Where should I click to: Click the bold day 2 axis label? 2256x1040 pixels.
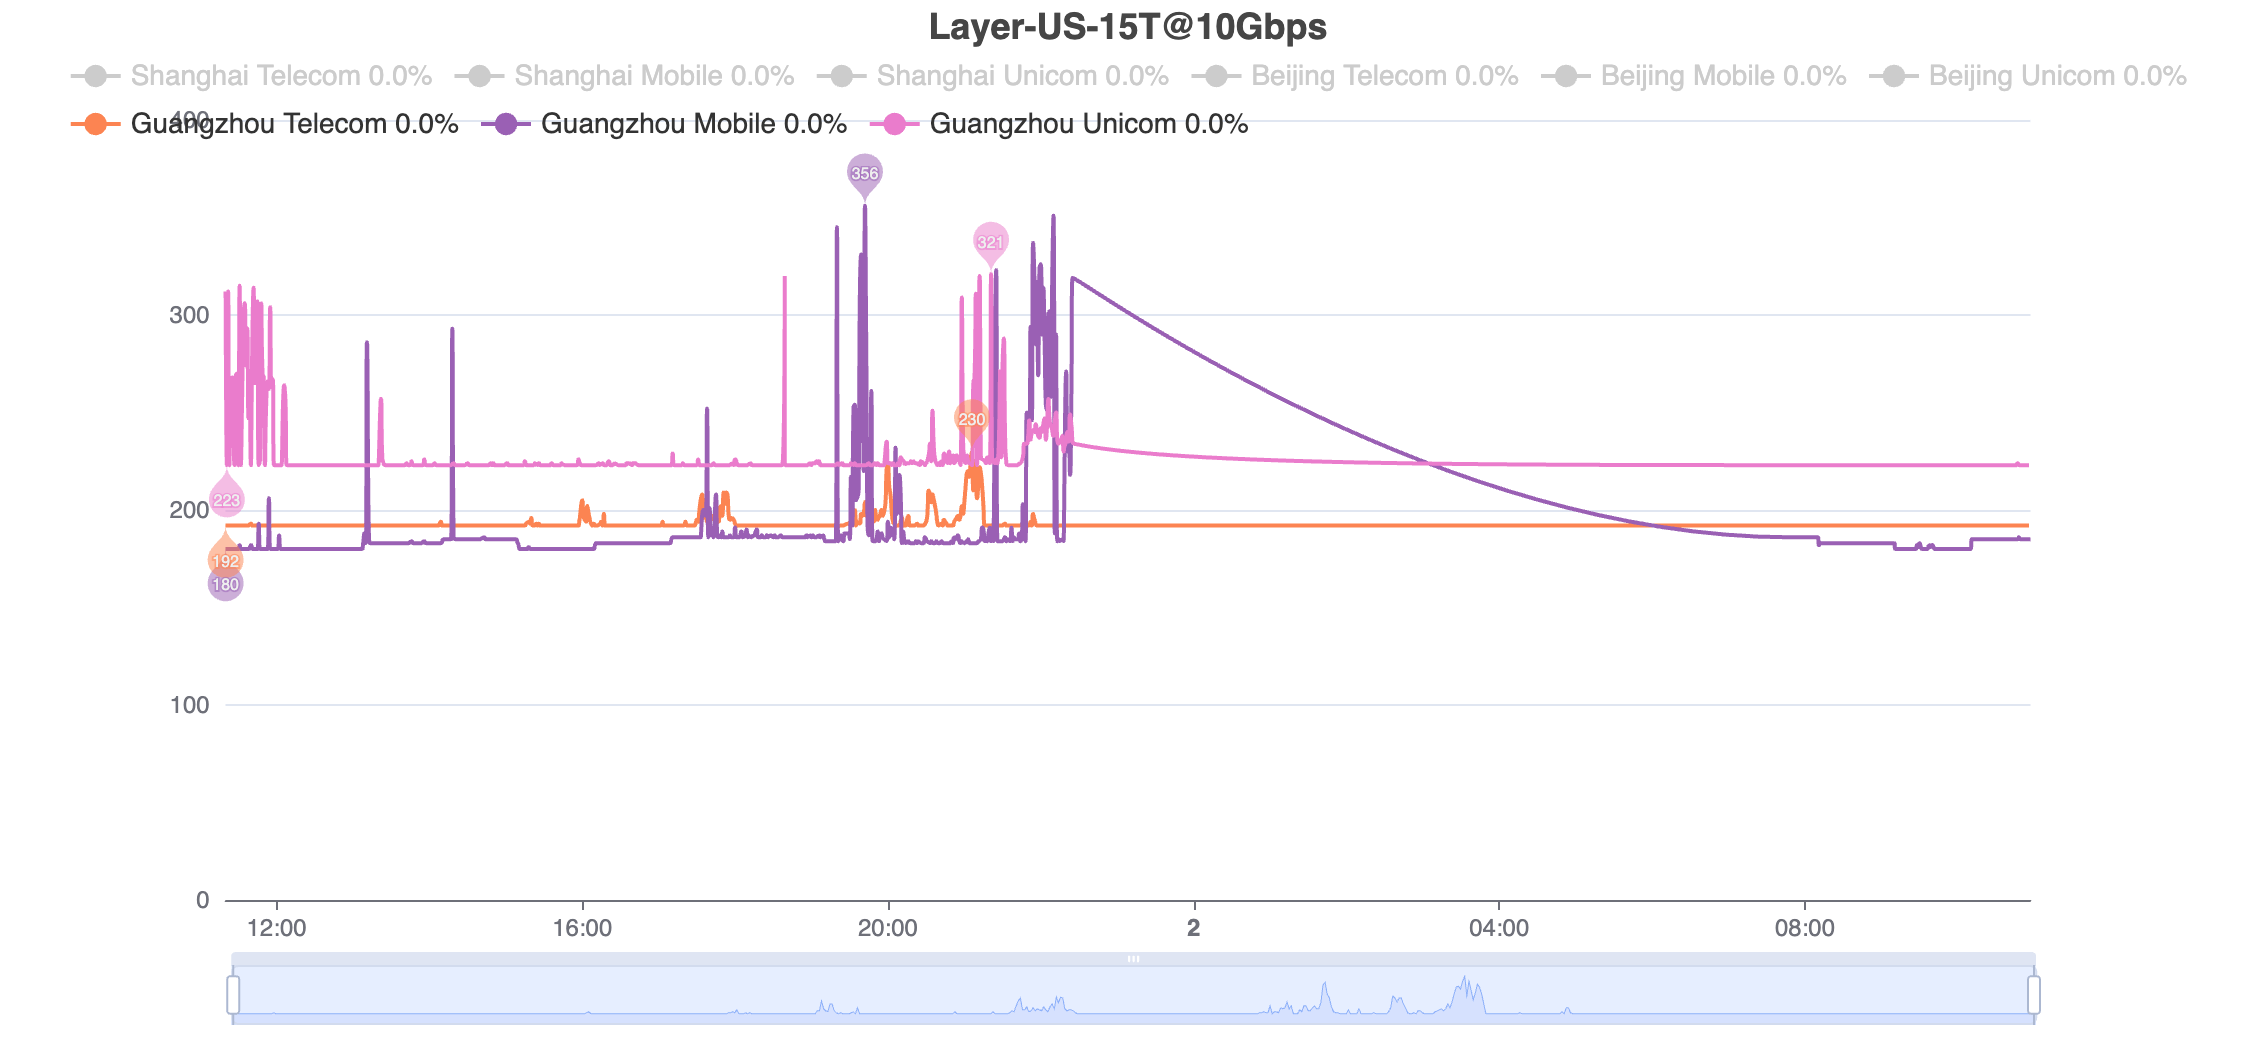(1194, 928)
